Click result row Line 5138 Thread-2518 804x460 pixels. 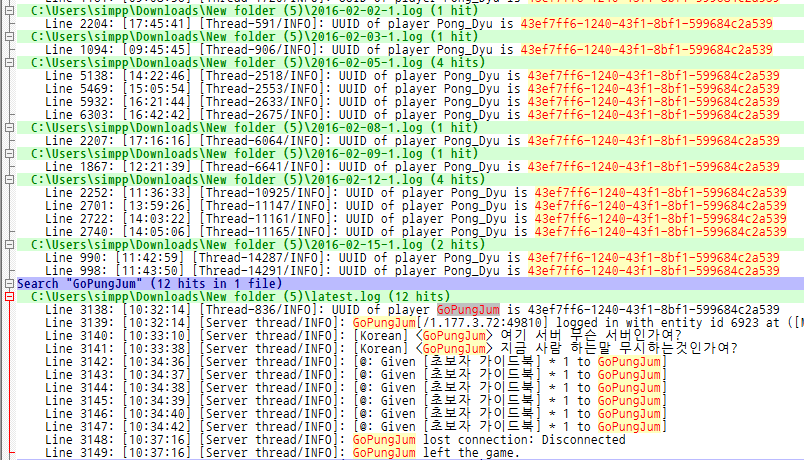click(412, 76)
